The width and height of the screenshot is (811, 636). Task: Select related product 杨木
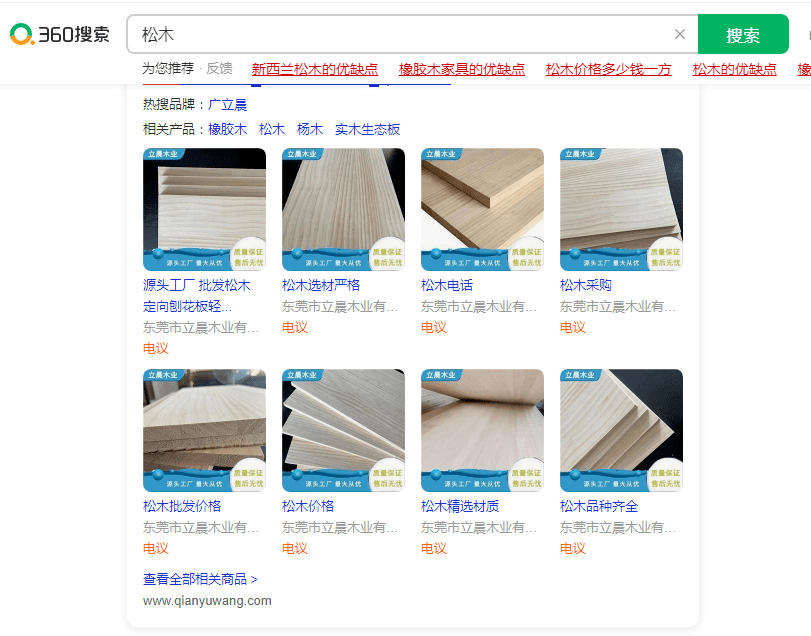pyautogui.click(x=310, y=129)
